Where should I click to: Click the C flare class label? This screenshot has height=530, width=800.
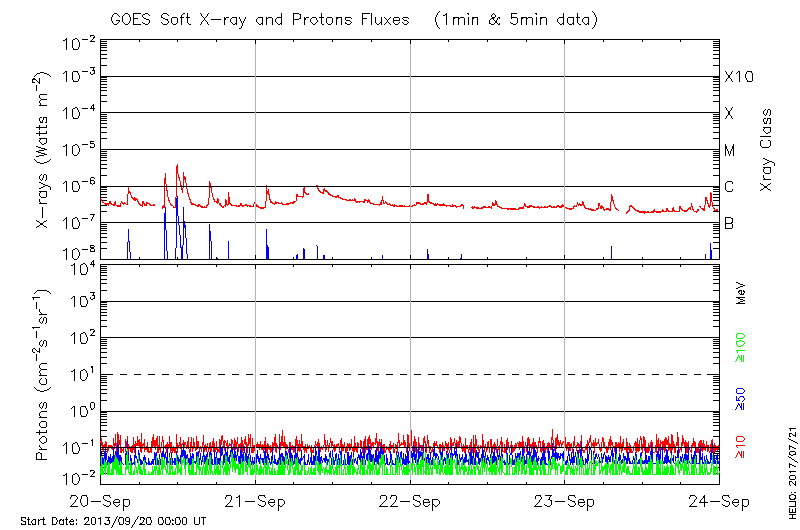[x=729, y=187]
